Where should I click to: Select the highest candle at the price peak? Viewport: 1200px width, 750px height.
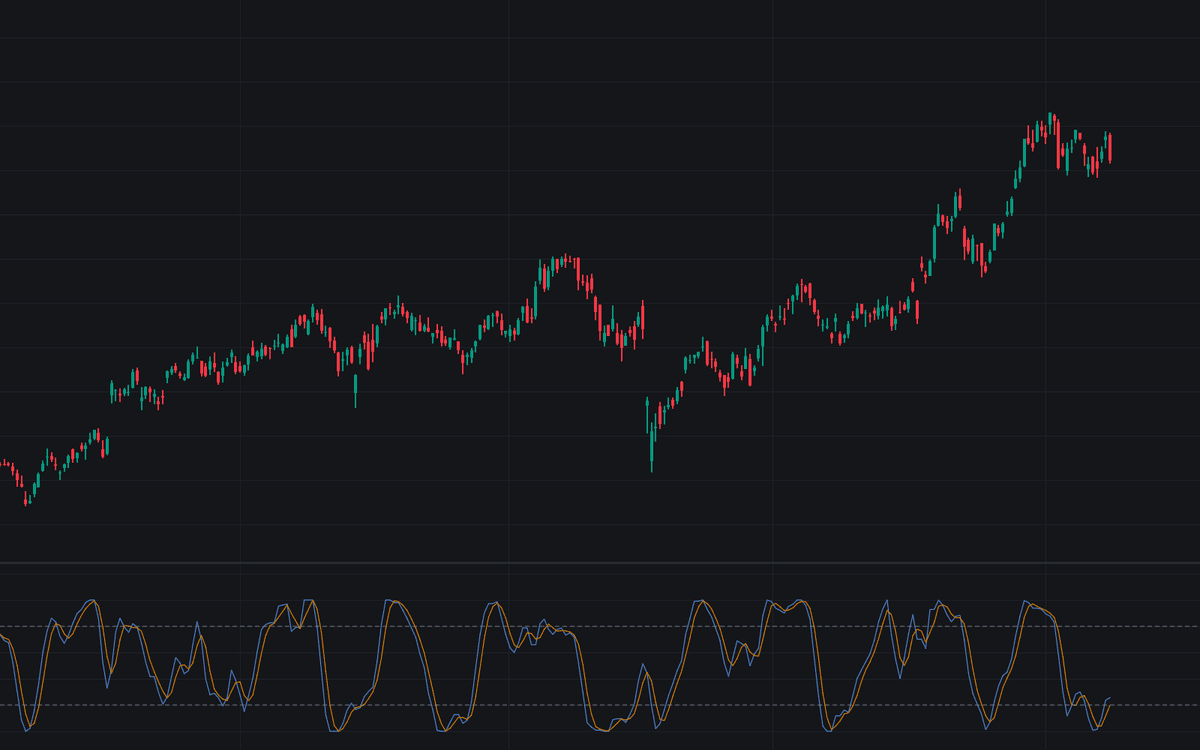pos(1050,123)
